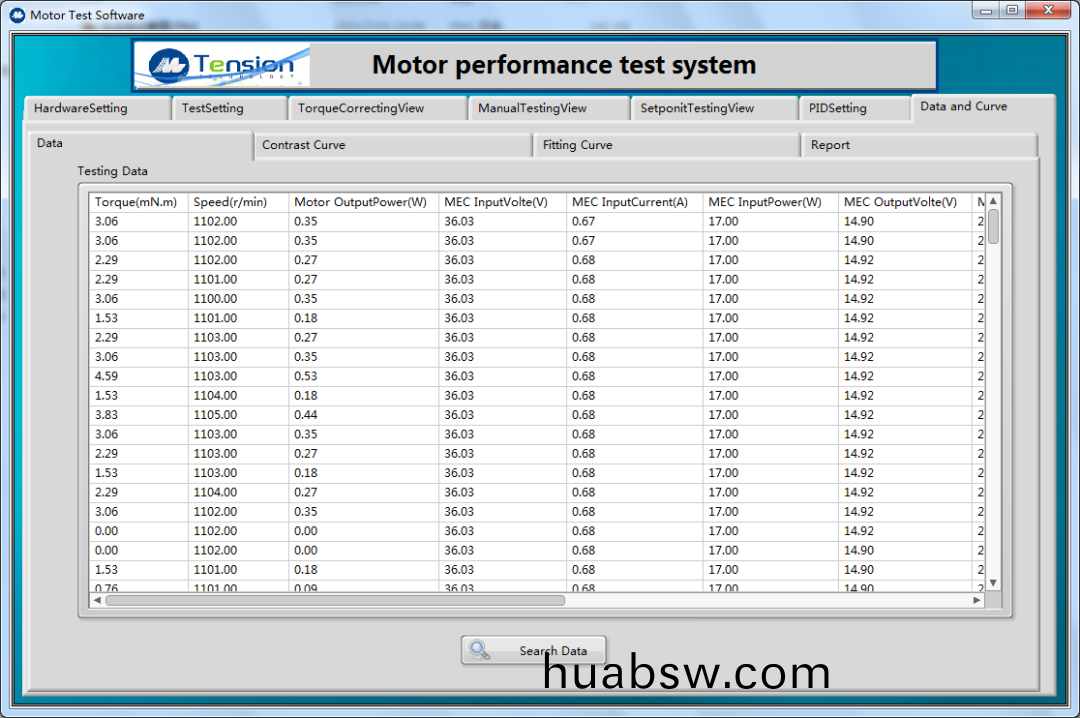The height and width of the screenshot is (718, 1080).
Task: Click the horizontal scroll left arrow
Action: point(97,601)
